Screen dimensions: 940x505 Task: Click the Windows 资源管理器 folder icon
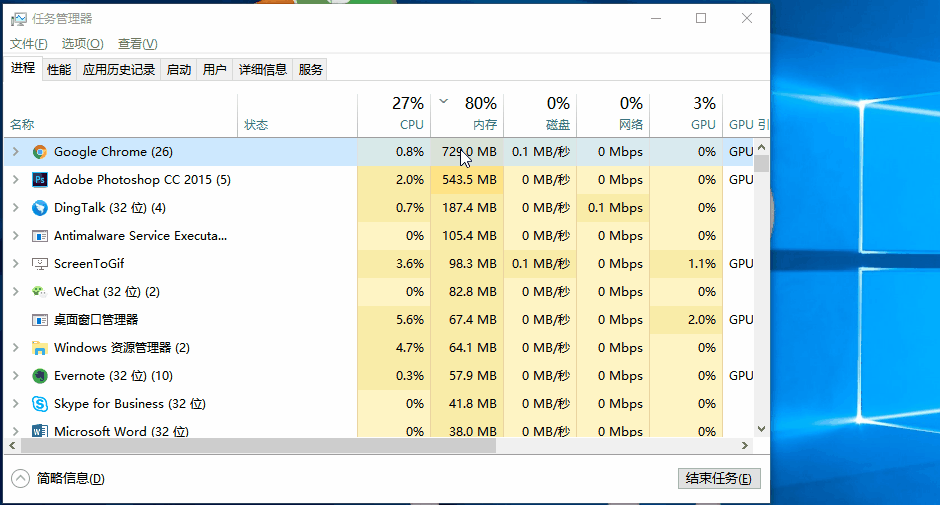click(x=40, y=348)
